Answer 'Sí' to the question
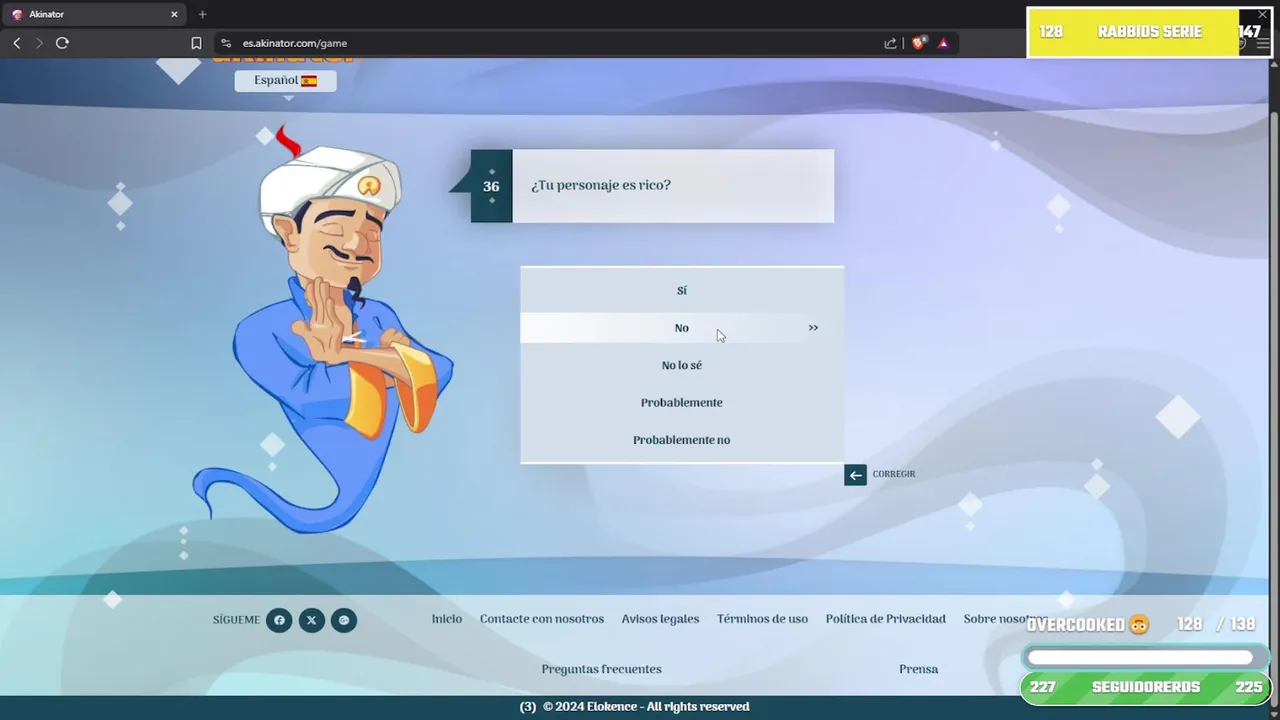This screenshot has width=1280, height=720. tap(681, 290)
